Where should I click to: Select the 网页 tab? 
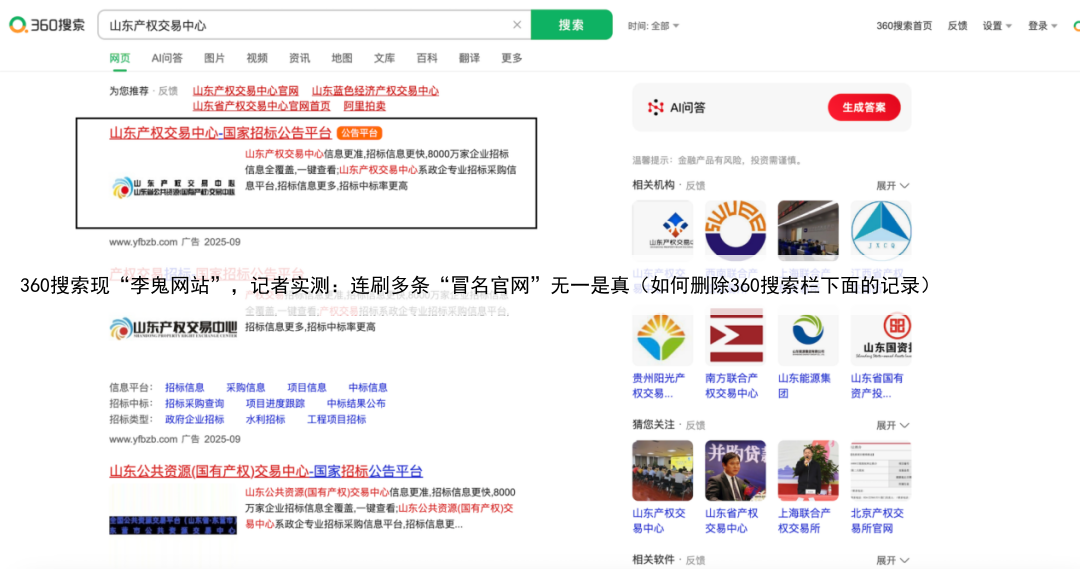pyautogui.click(x=120, y=59)
